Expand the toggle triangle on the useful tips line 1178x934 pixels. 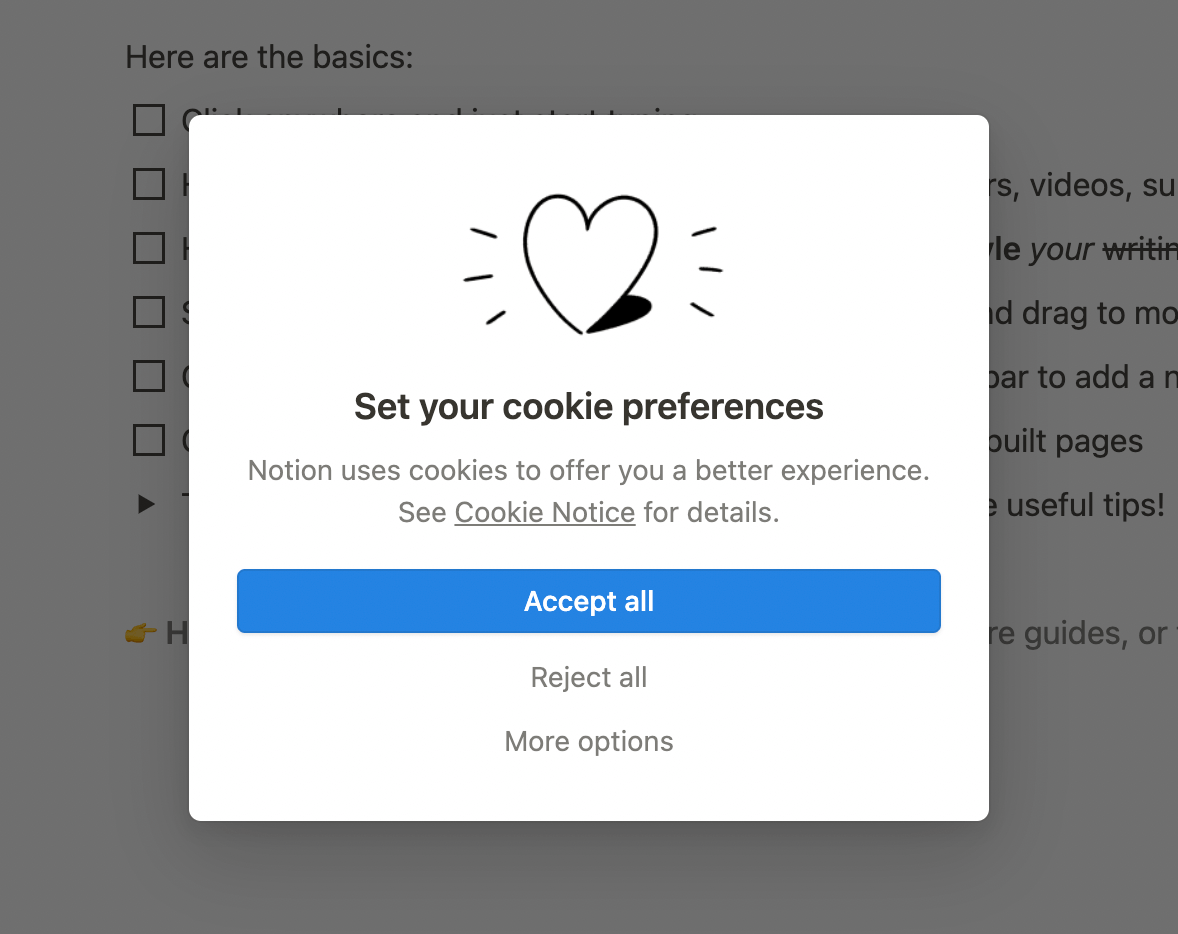pos(147,504)
